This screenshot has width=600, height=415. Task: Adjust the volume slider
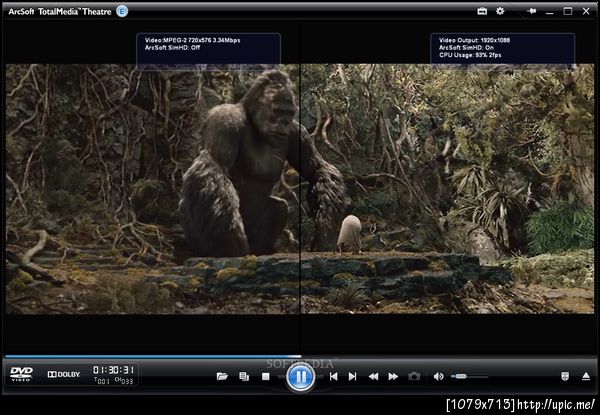click(469, 377)
